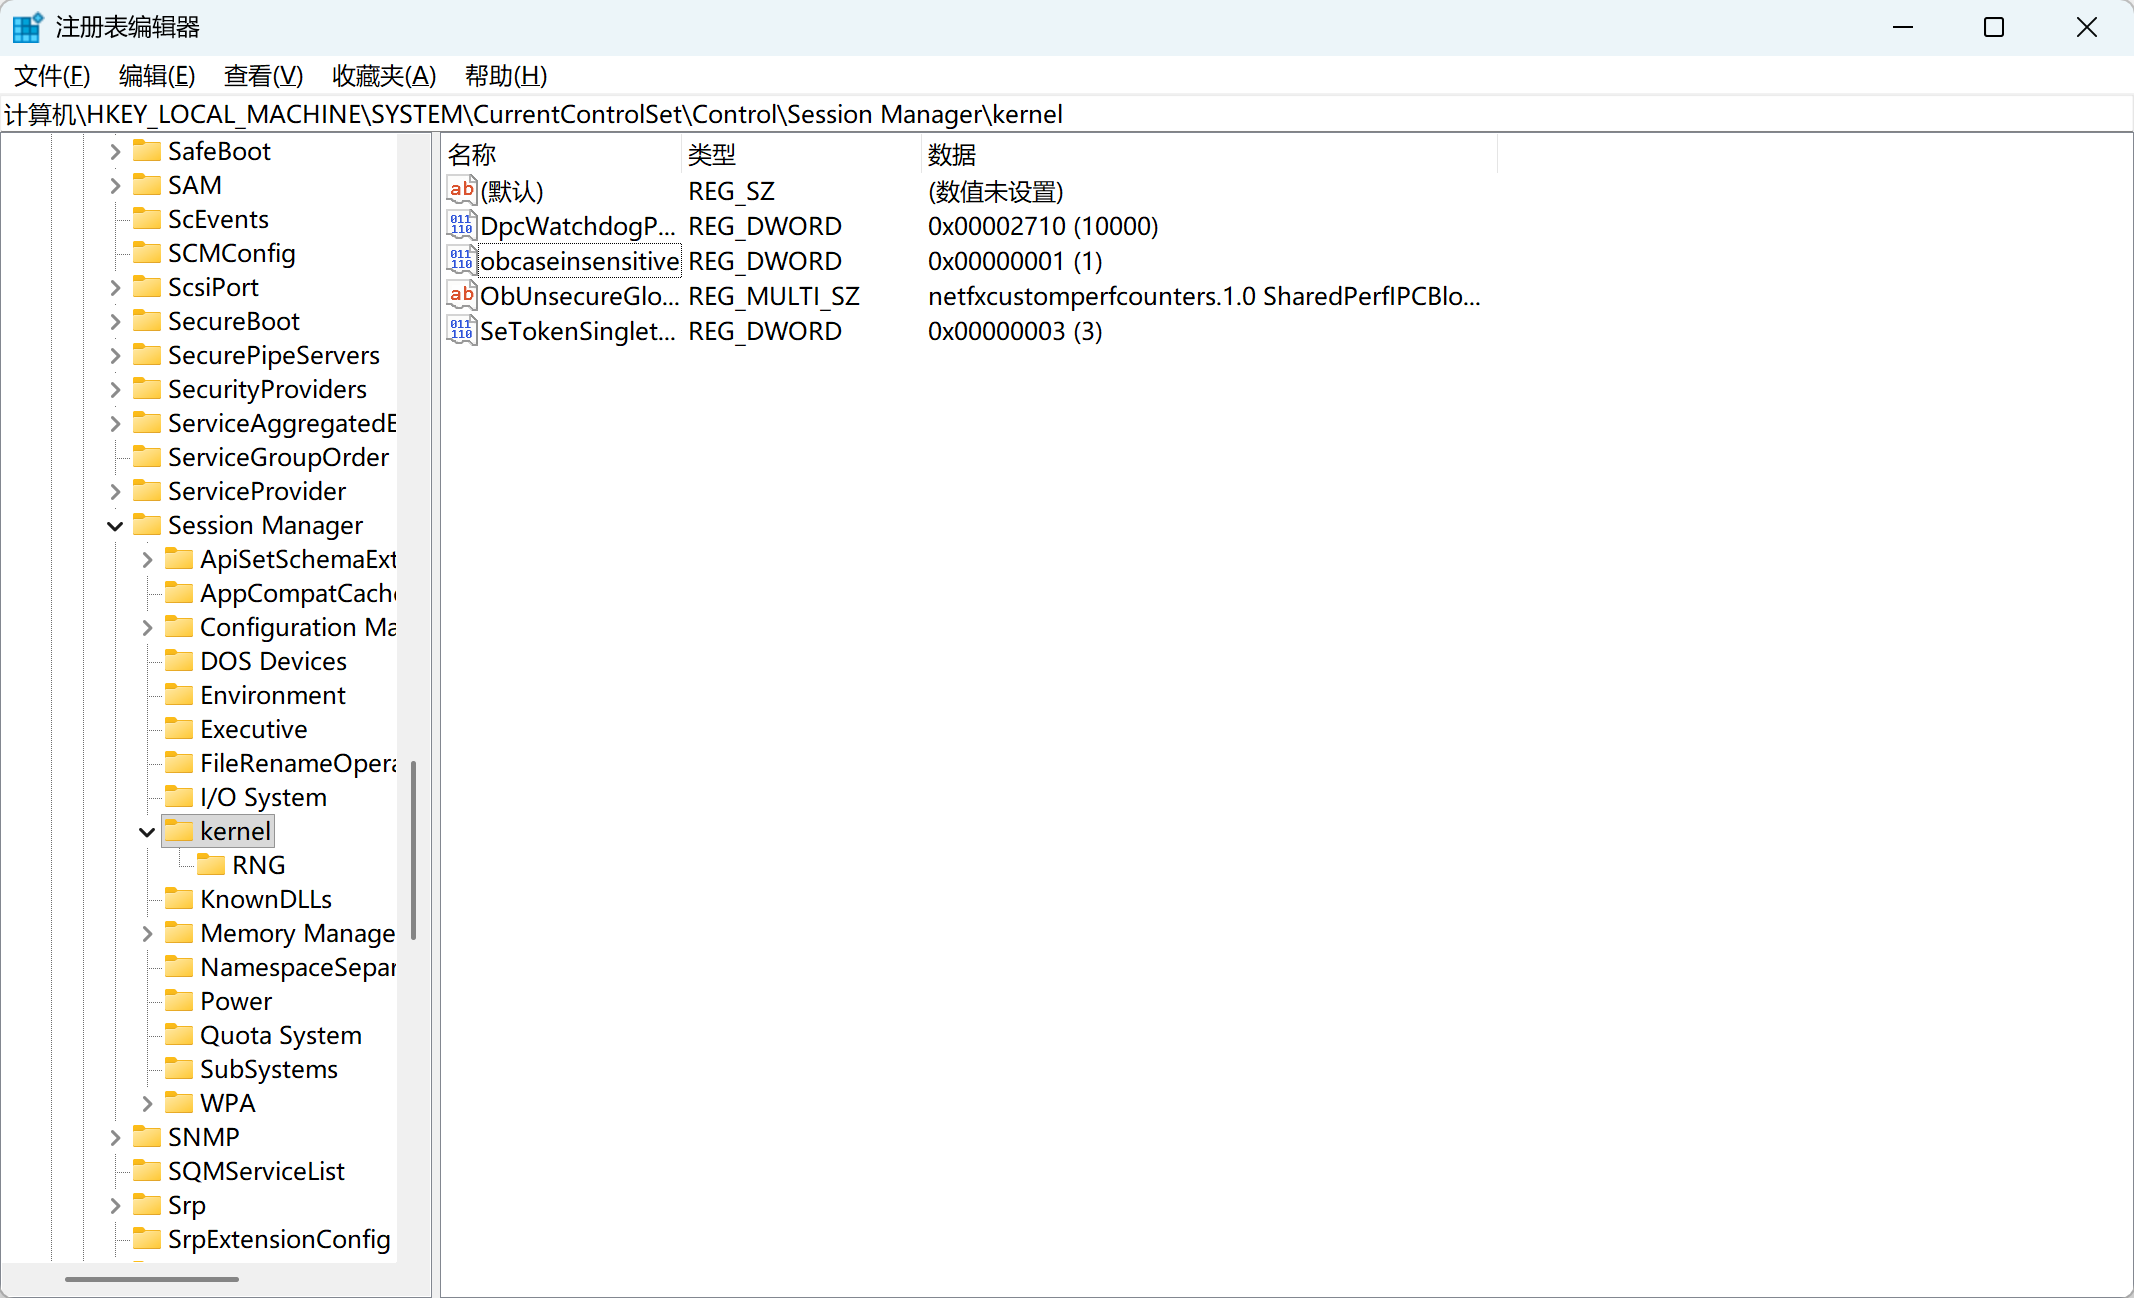
Task: Click the SeTokenSinglet... DWORD value icon
Action: [461, 331]
